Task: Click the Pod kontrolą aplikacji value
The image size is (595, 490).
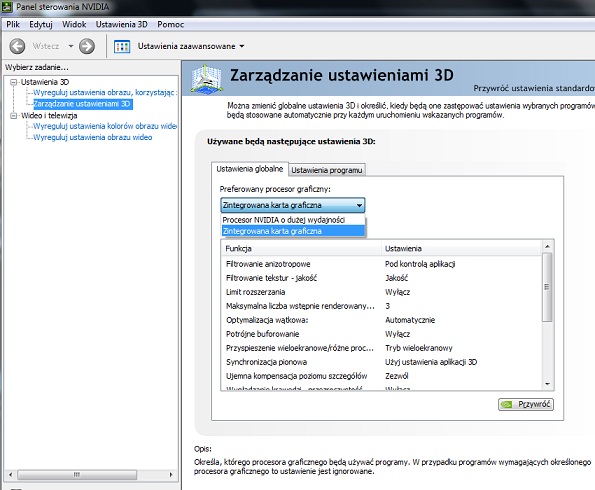Action: [x=420, y=264]
